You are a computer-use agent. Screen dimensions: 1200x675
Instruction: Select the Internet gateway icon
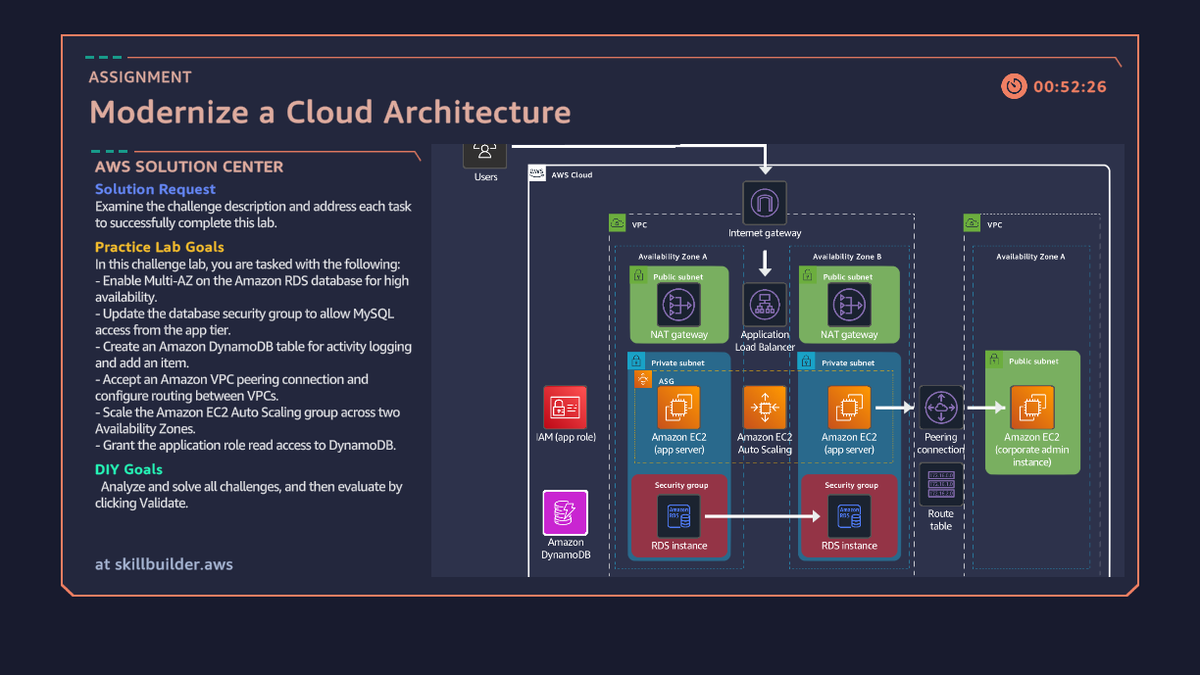click(x=765, y=203)
